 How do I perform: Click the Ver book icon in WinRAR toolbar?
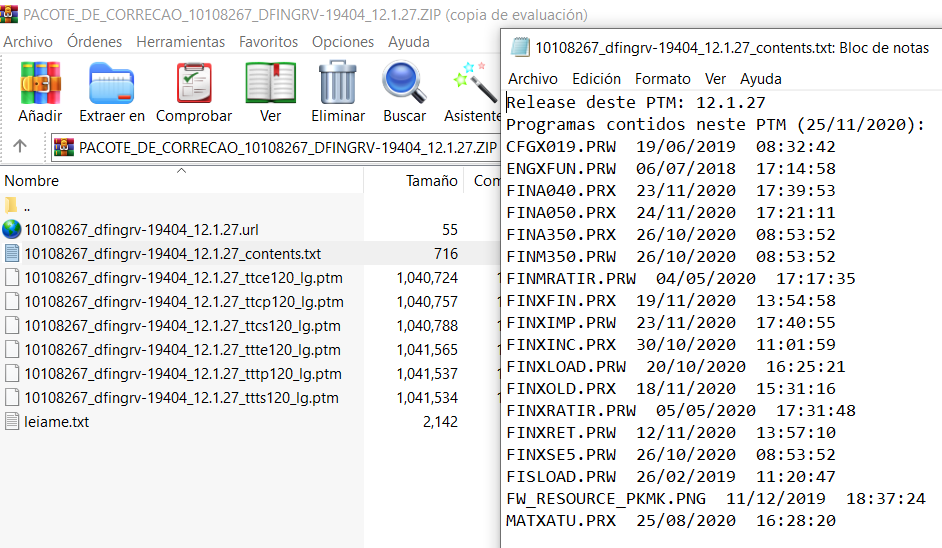(x=270, y=84)
